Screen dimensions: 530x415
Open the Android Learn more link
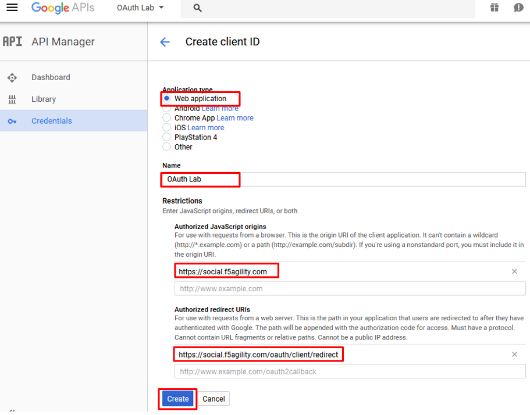tap(220, 108)
